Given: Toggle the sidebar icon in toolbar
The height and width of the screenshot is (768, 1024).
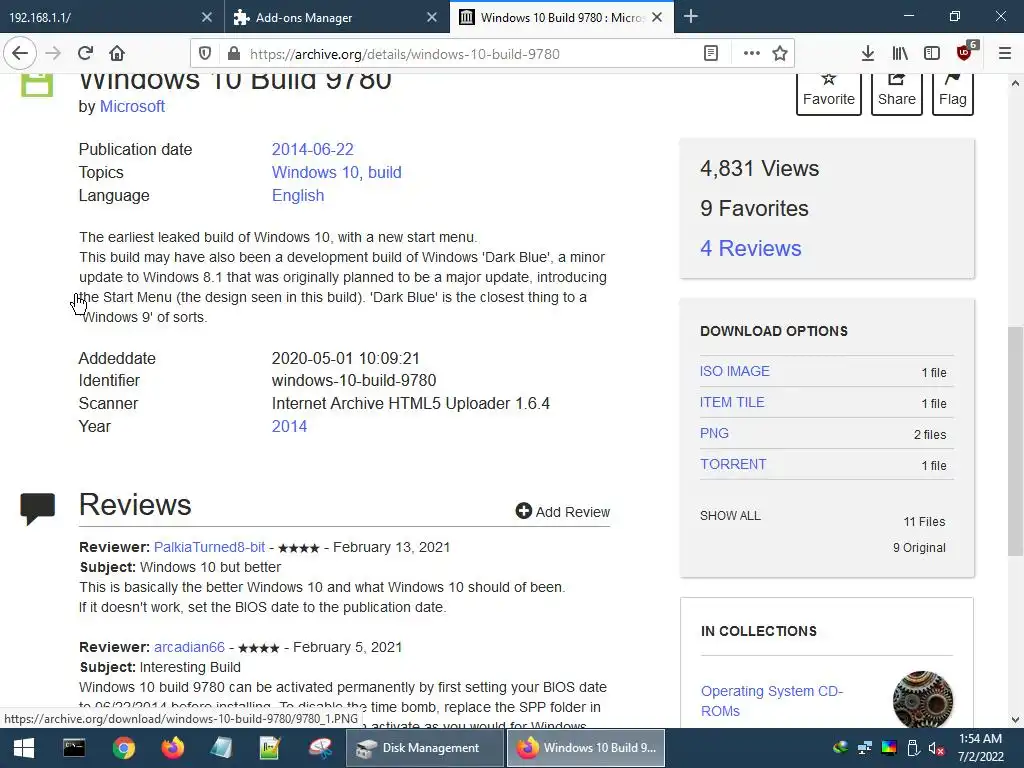Looking at the screenshot, I should 932,54.
